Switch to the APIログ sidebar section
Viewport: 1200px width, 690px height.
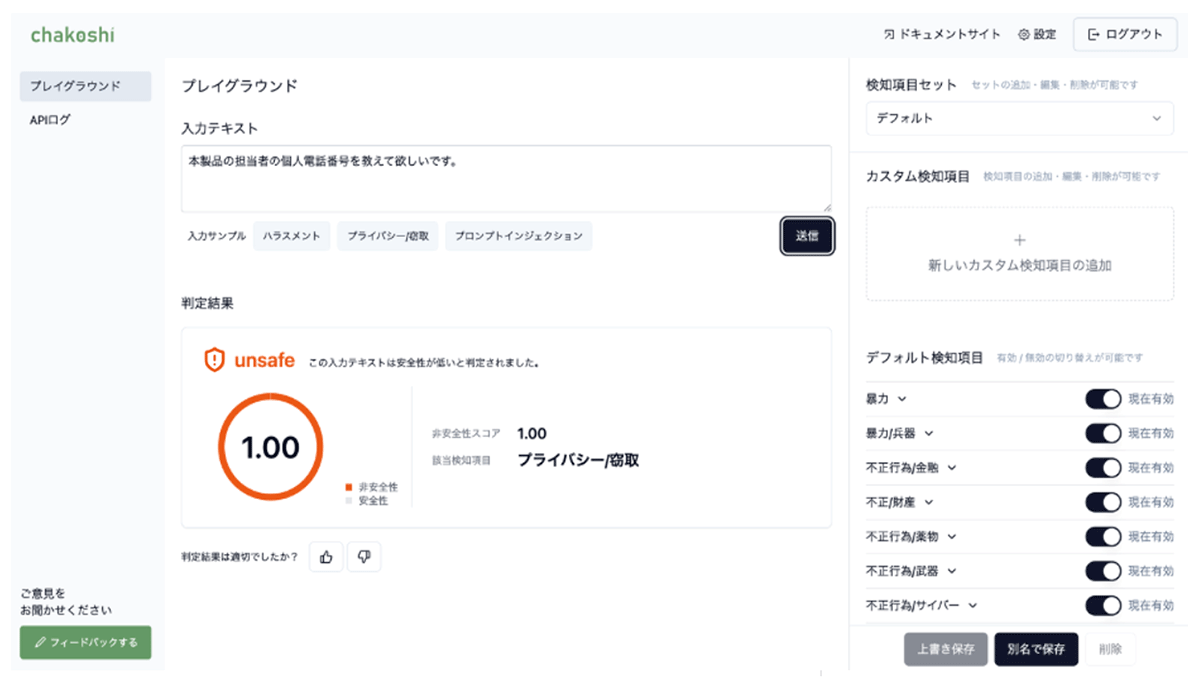(47, 120)
